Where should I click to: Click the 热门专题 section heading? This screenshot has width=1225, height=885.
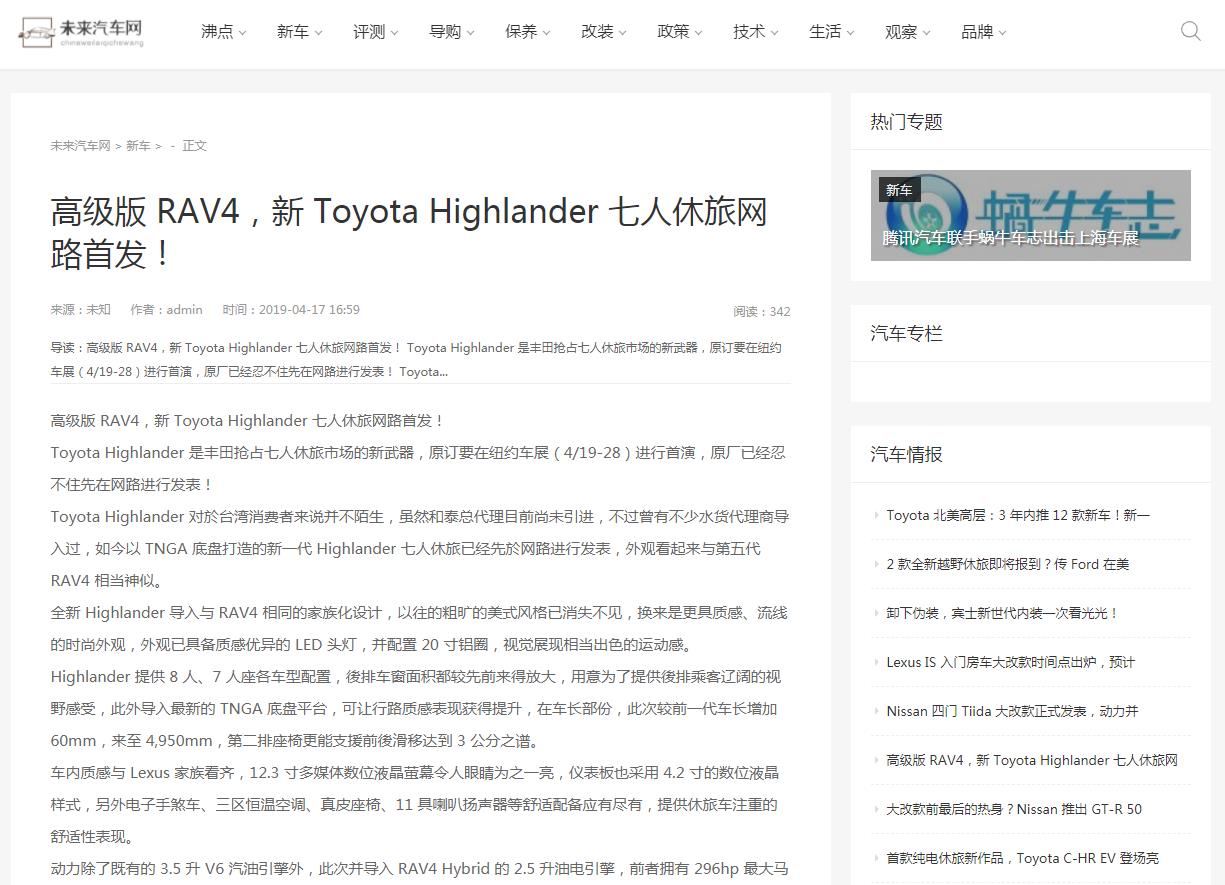click(906, 122)
